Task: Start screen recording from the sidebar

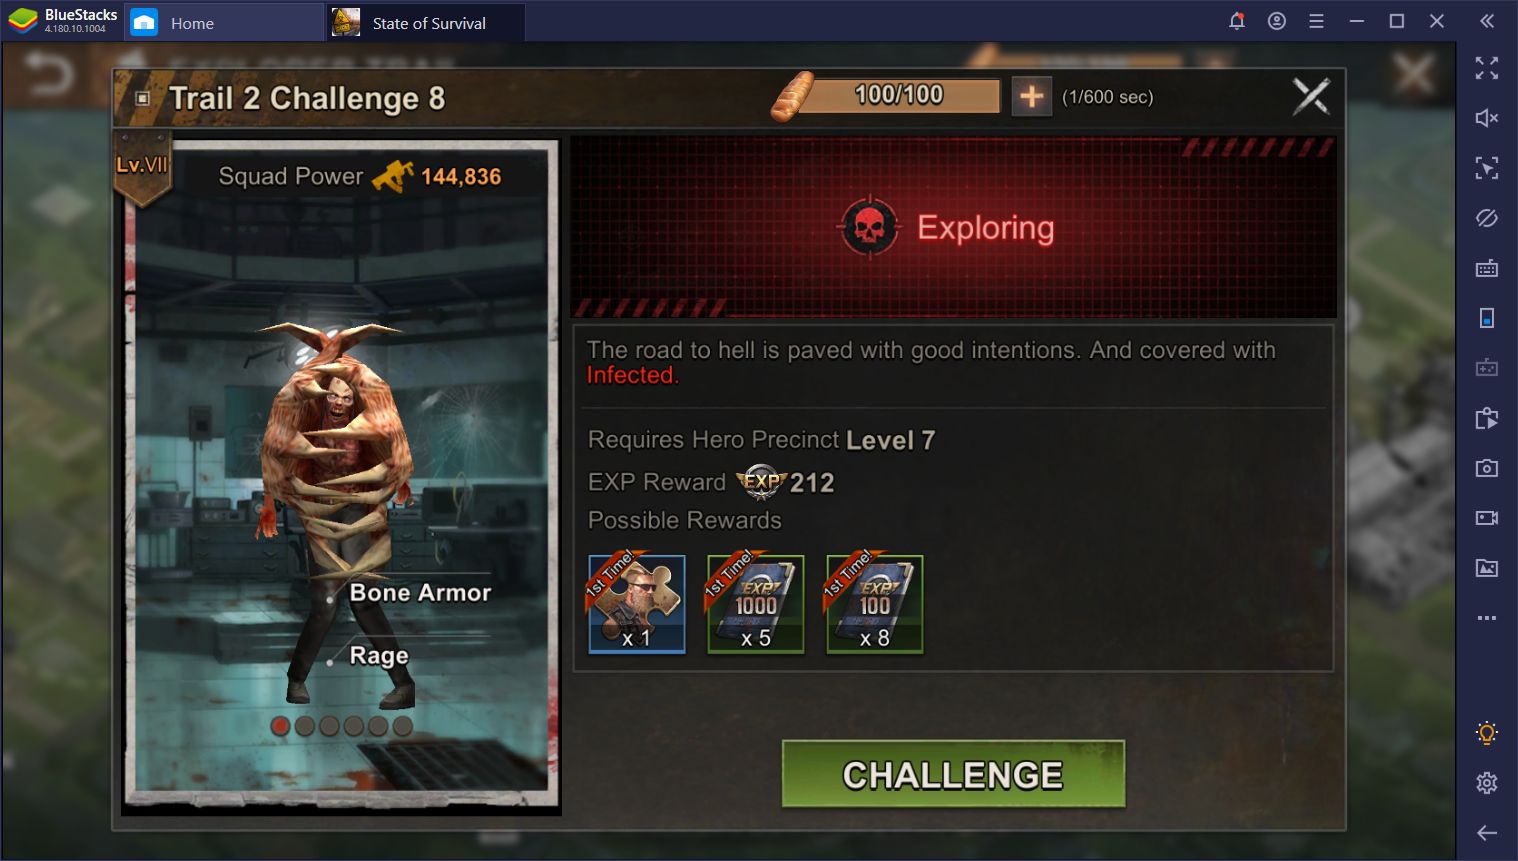Action: 1487,518
